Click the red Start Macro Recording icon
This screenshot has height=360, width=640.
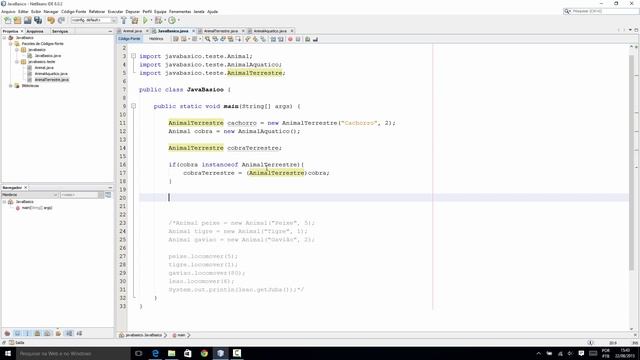pyautogui.click(x=290, y=39)
